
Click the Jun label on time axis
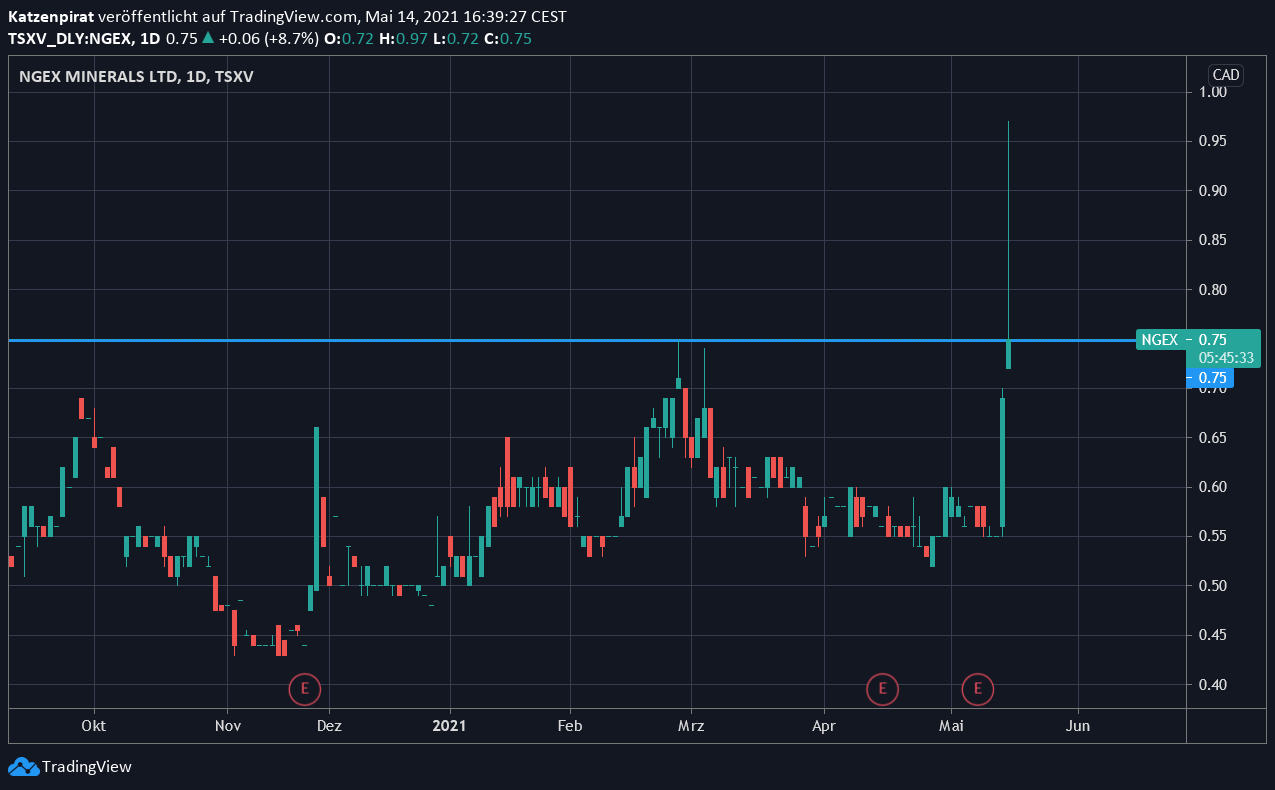pos(1078,726)
